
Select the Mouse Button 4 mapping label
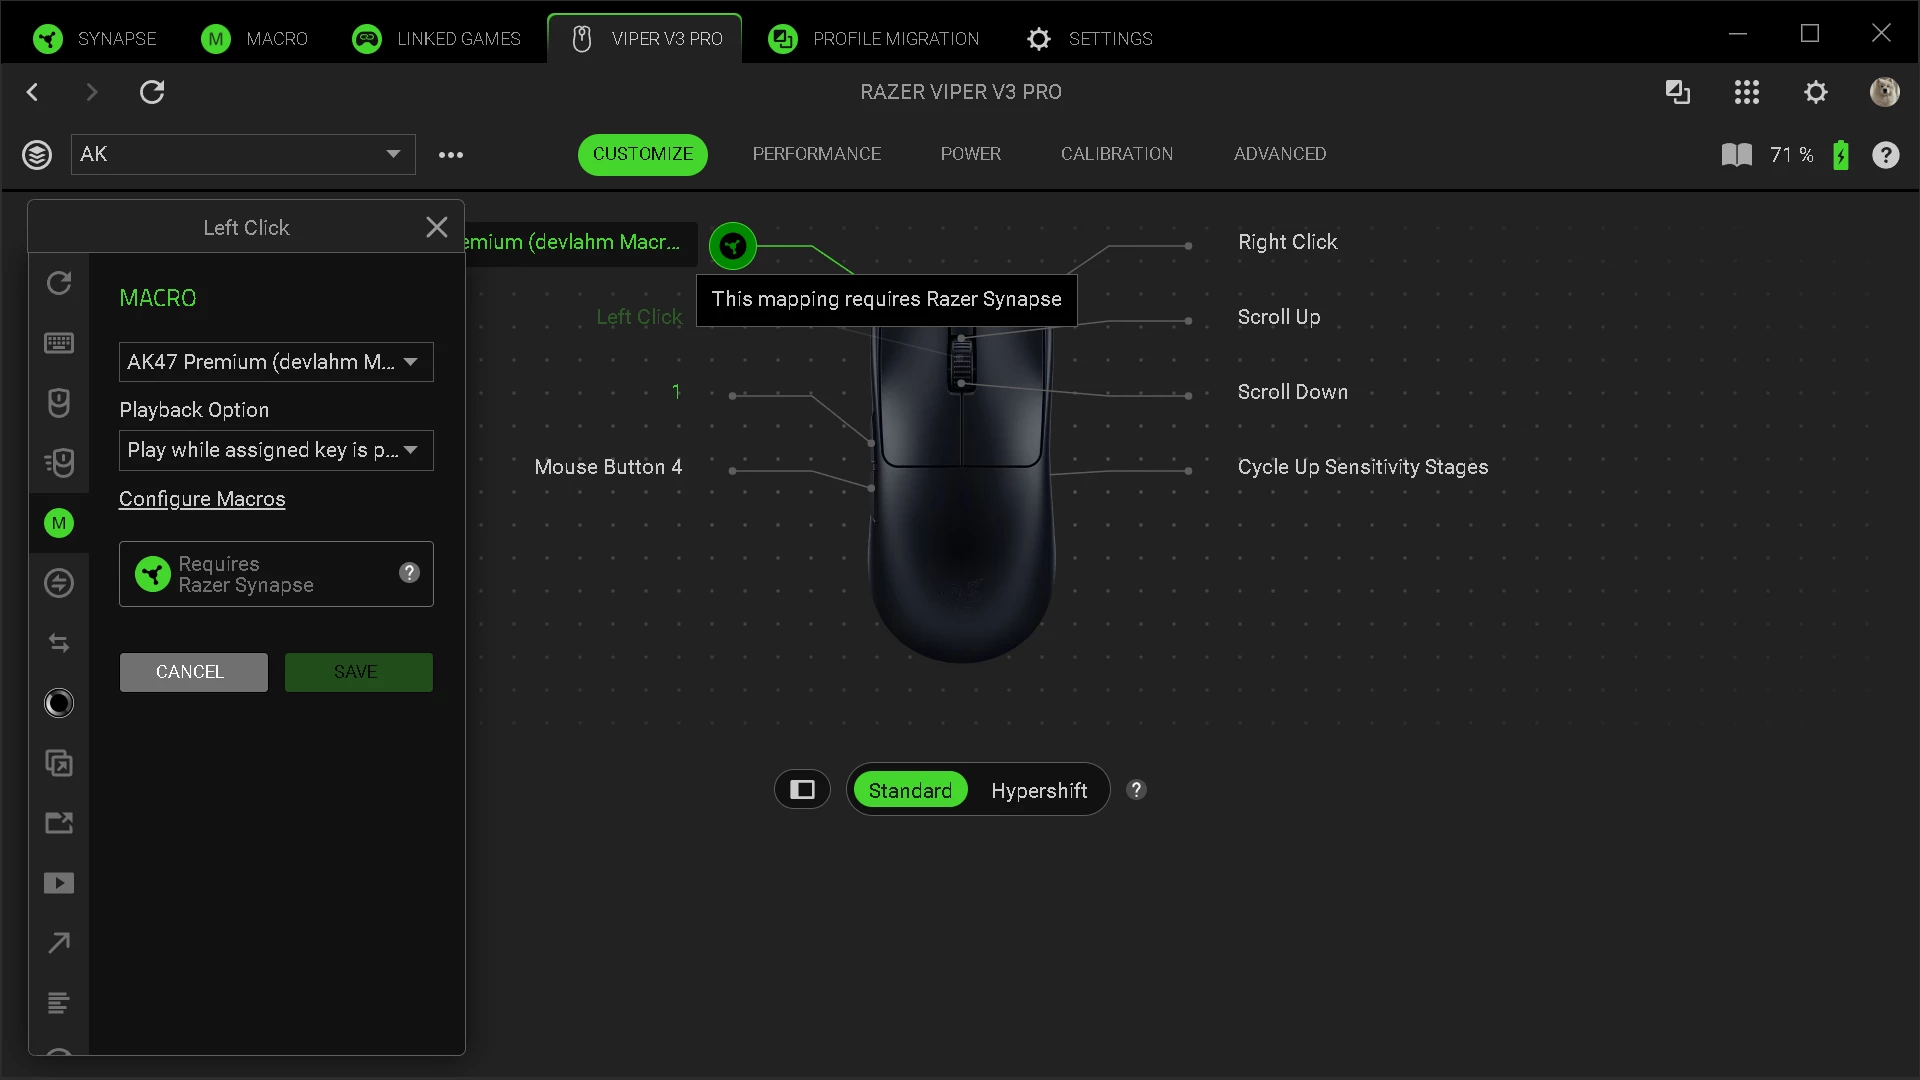[x=608, y=467]
